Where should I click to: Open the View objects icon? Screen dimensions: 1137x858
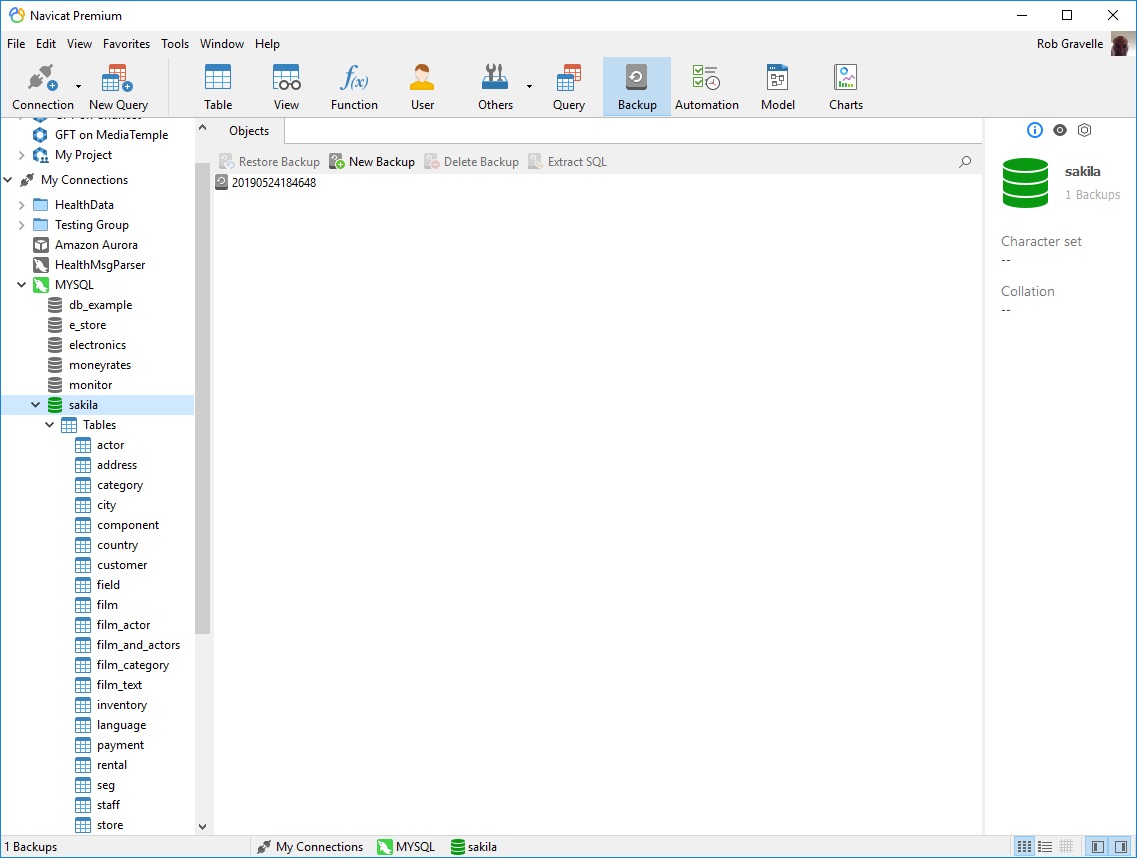pos(286,87)
